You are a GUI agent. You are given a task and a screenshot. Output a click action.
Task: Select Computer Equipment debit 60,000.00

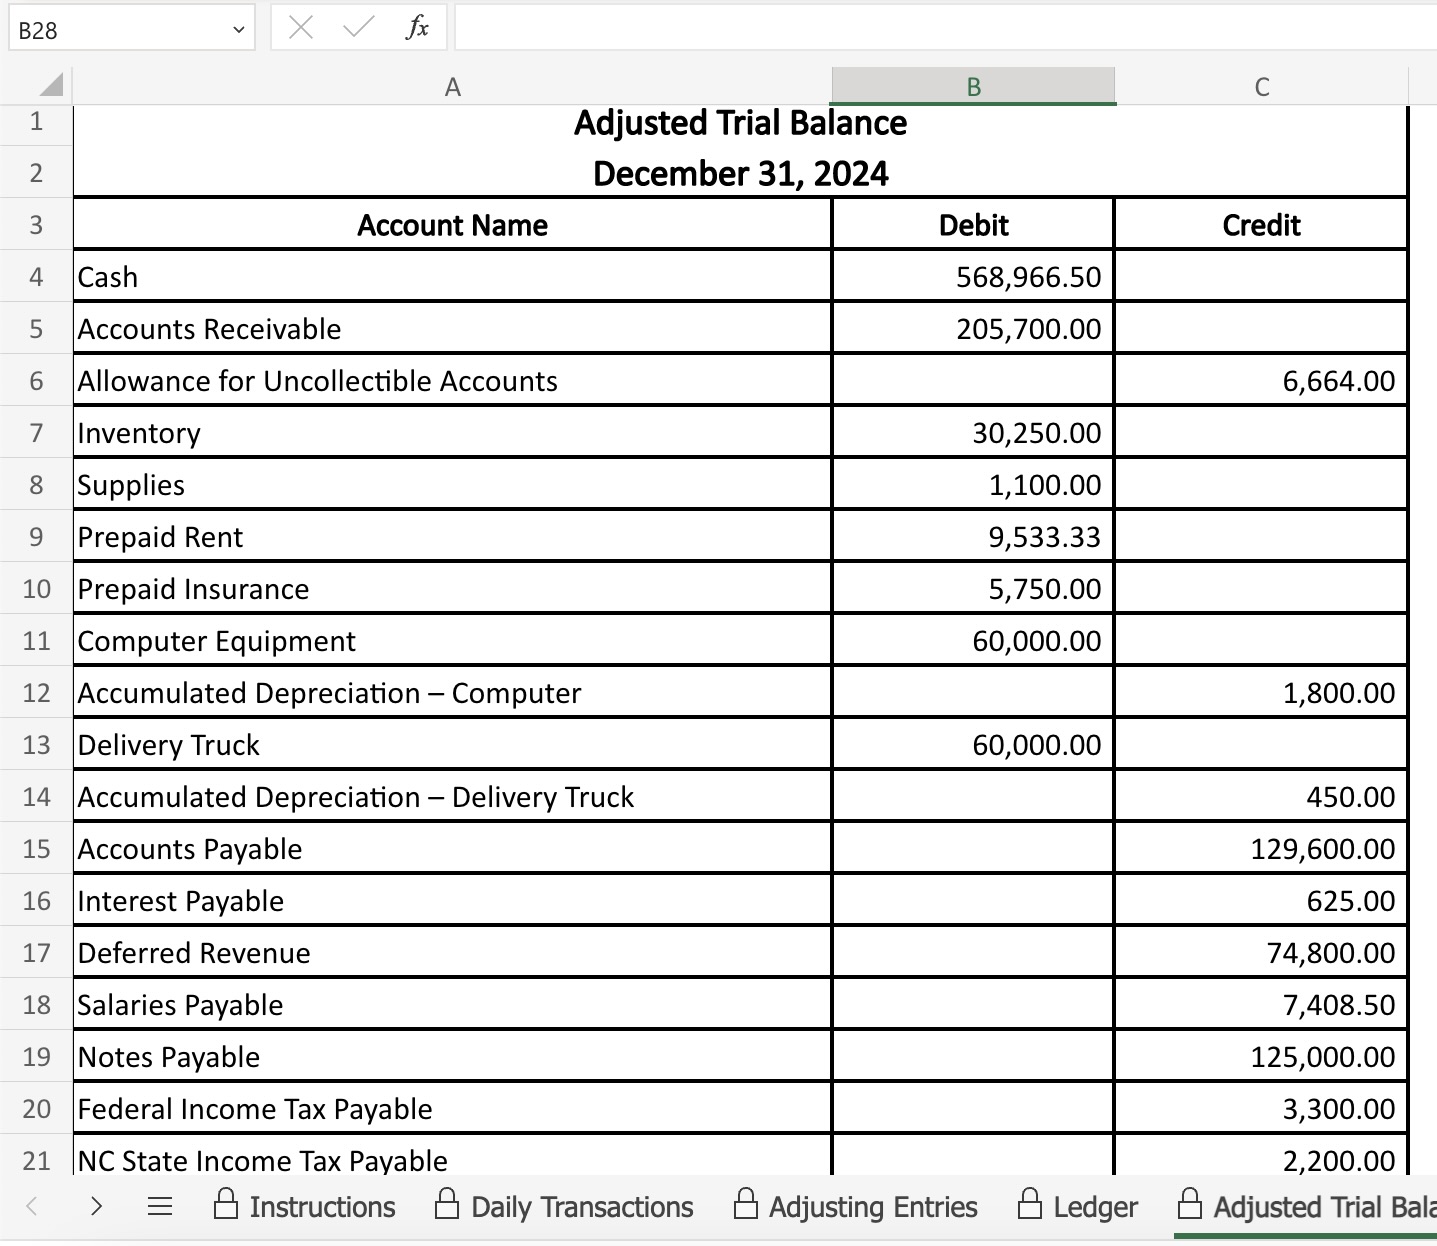[973, 641]
